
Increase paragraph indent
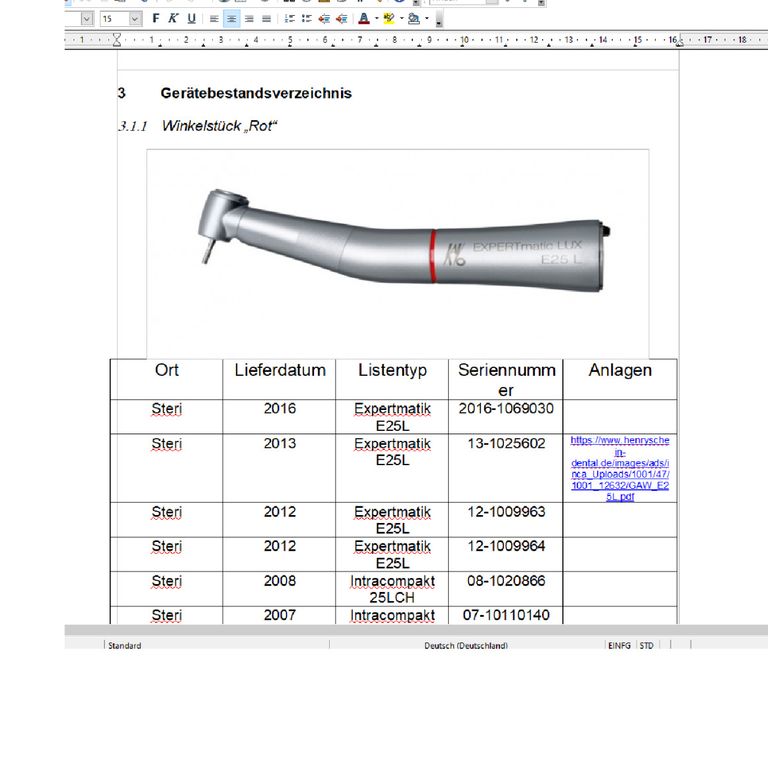point(341,19)
